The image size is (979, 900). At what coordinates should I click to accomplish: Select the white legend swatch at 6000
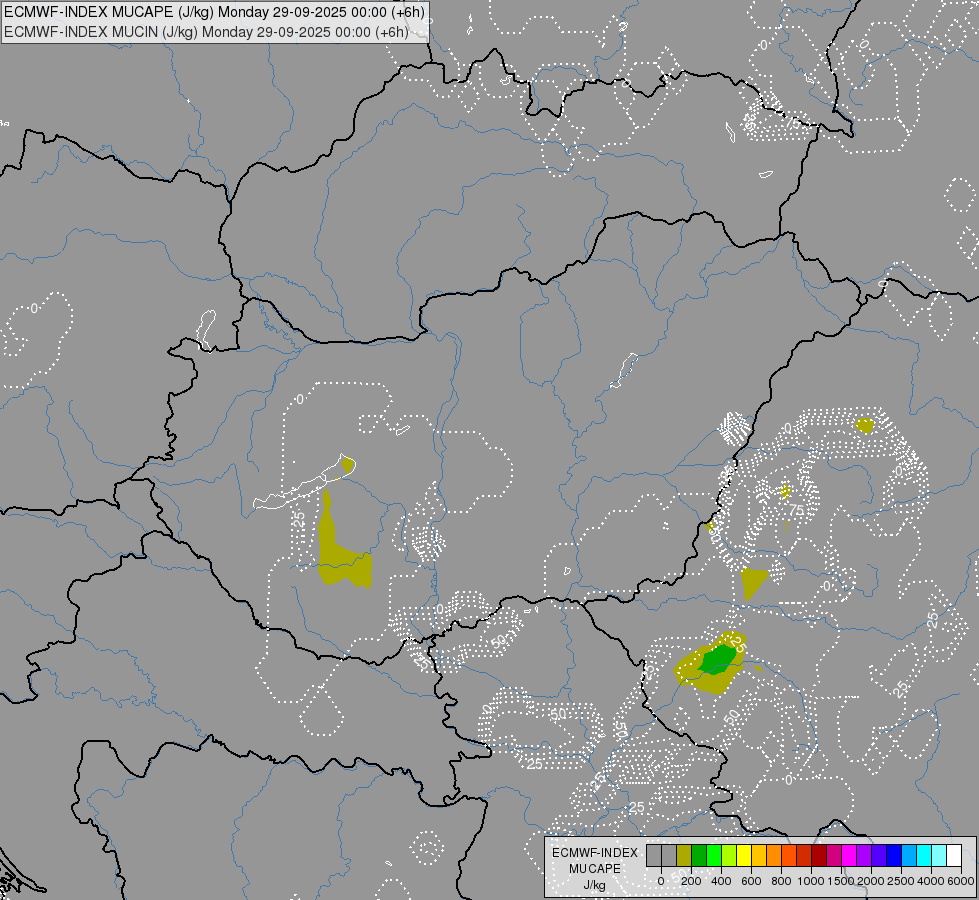click(955, 855)
